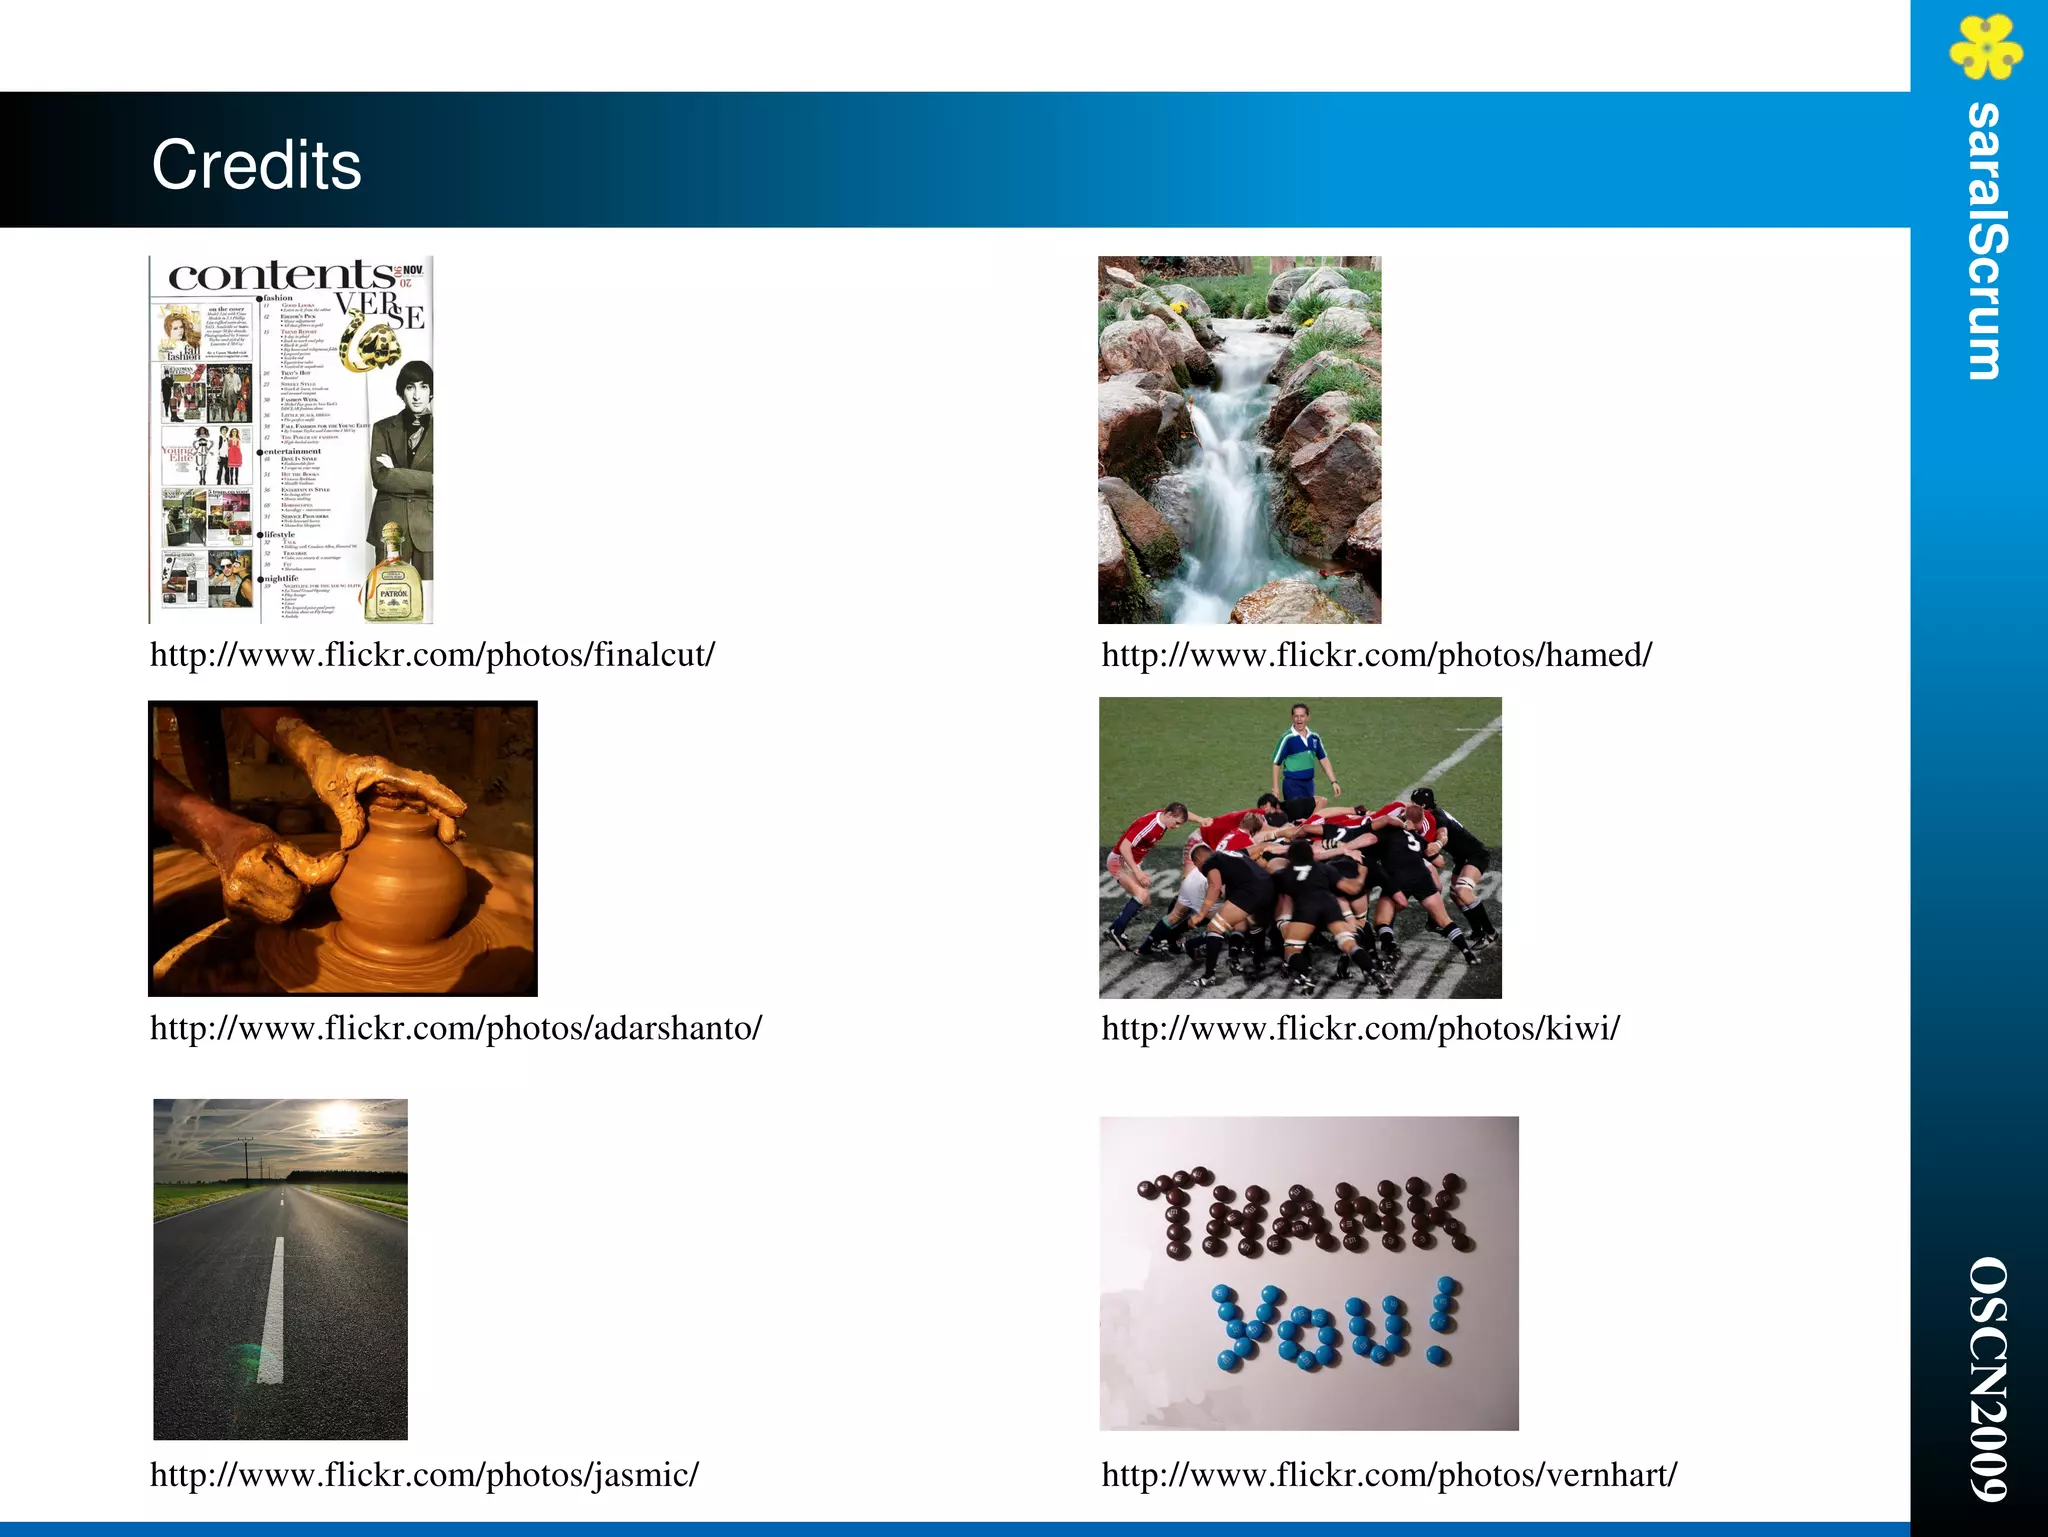2048x1537 pixels.
Task: Select the rugby scrum photo
Action: click(x=1300, y=848)
